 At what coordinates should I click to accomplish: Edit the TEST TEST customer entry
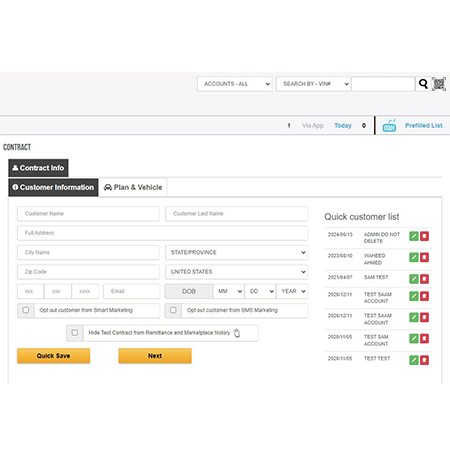pyautogui.click(x=414, y=360)
